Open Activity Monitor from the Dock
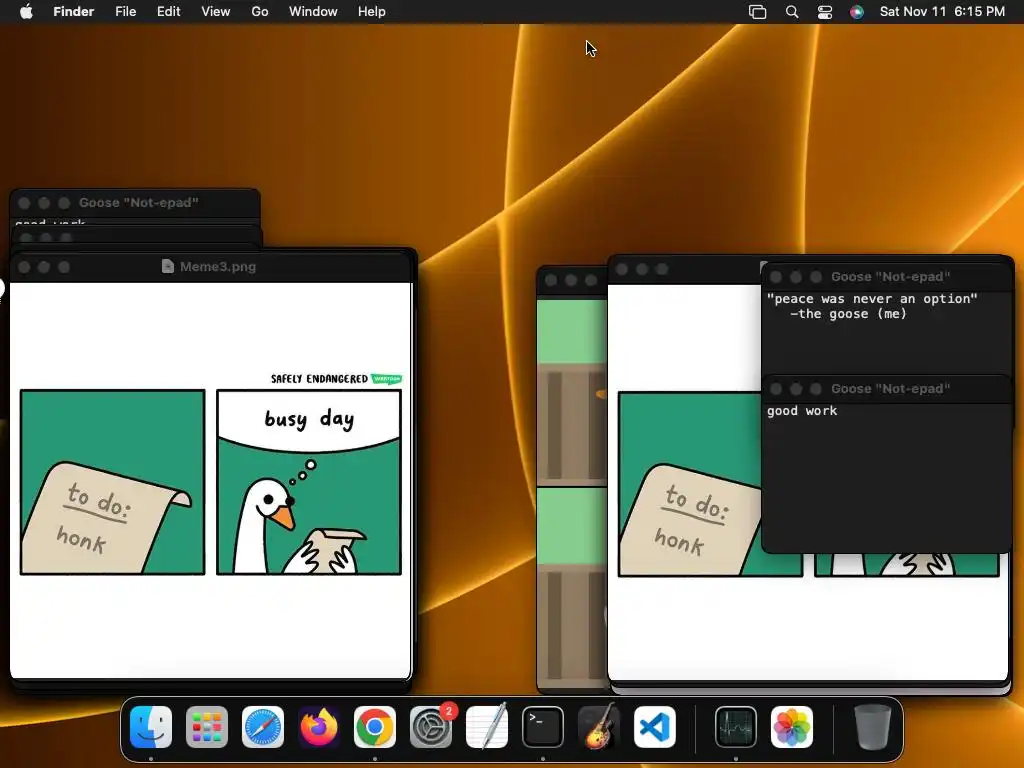 click(x=736, y=727)
